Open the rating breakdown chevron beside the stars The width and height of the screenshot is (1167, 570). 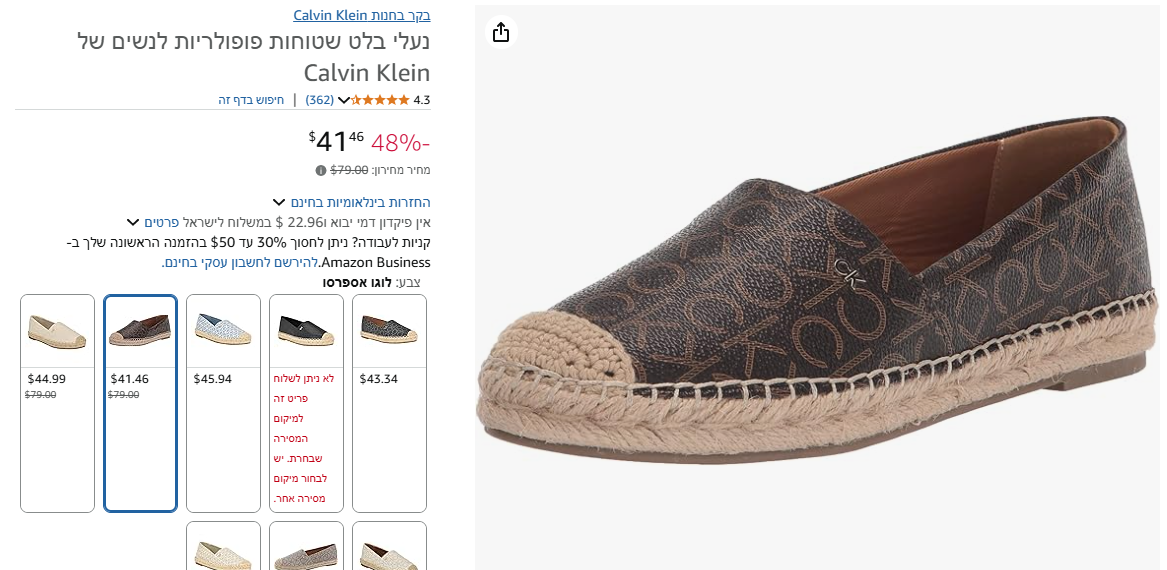tap(344, 100)
